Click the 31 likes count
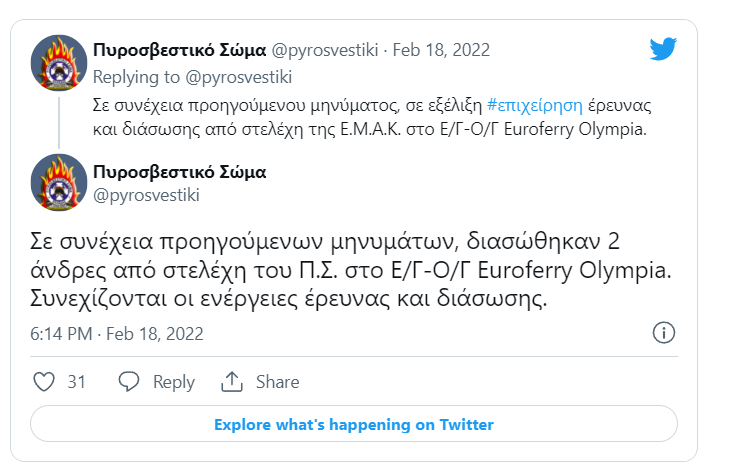The height and width of the screenshot is (475, 737). 76,382
